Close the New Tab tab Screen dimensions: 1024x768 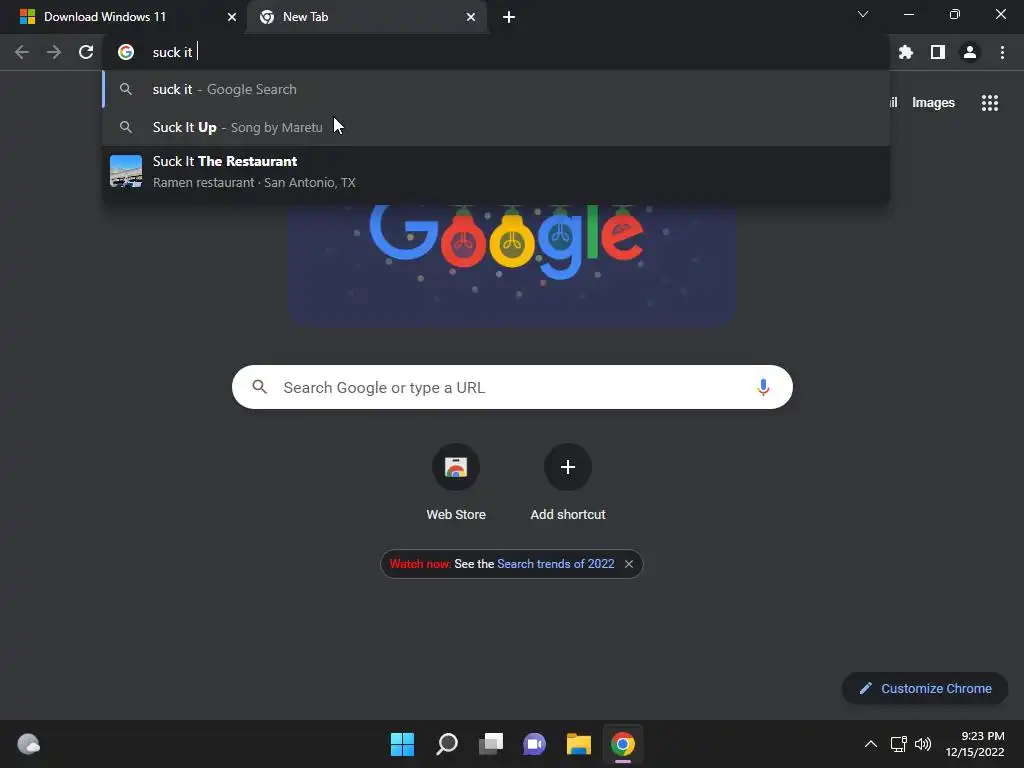point(471,17)
